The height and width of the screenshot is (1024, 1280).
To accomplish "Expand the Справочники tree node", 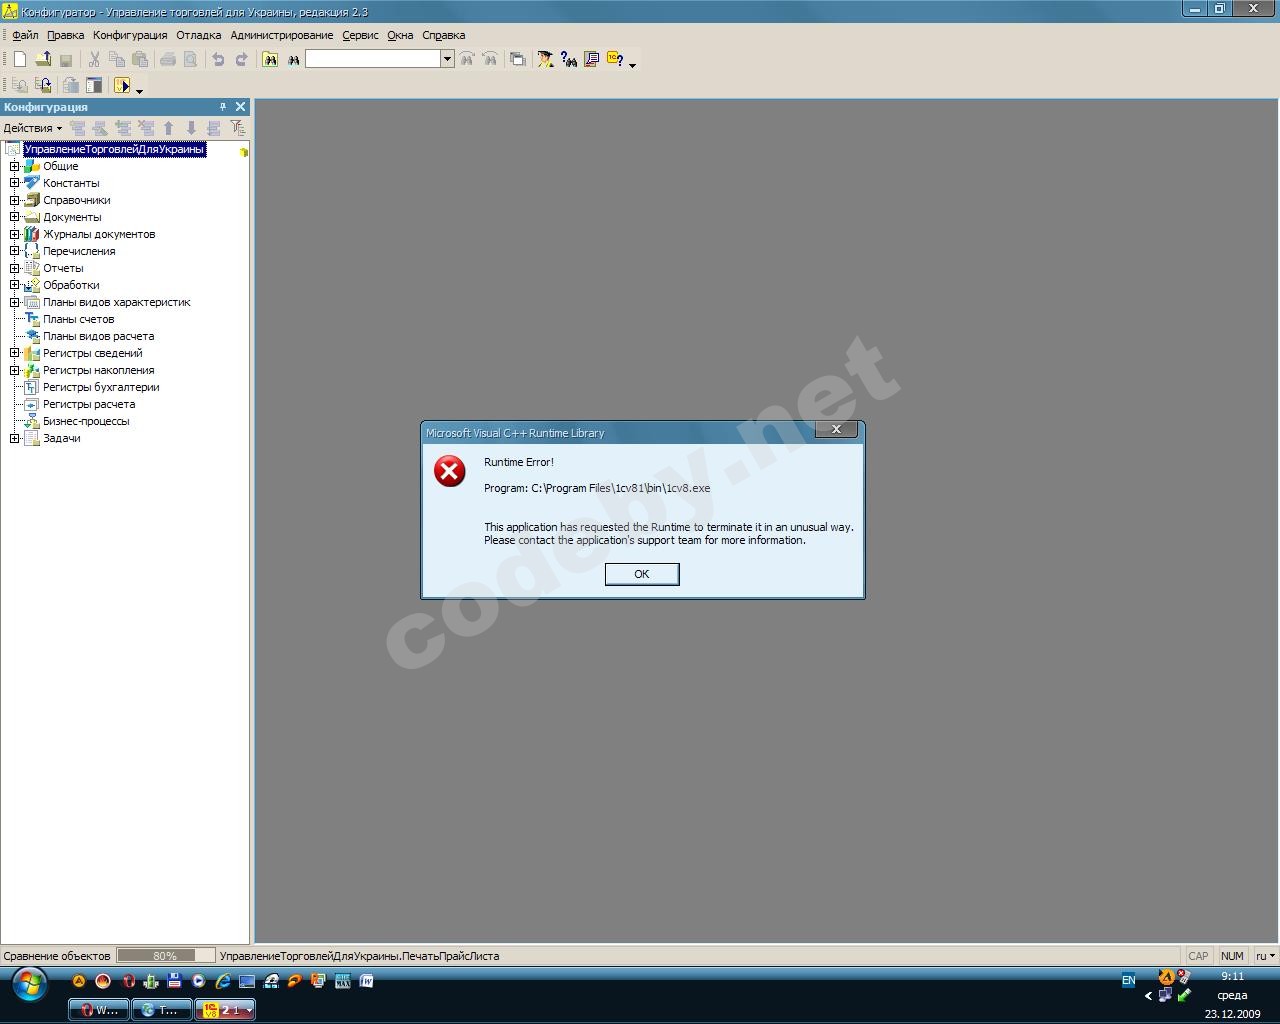I will (x=15, y=200).
